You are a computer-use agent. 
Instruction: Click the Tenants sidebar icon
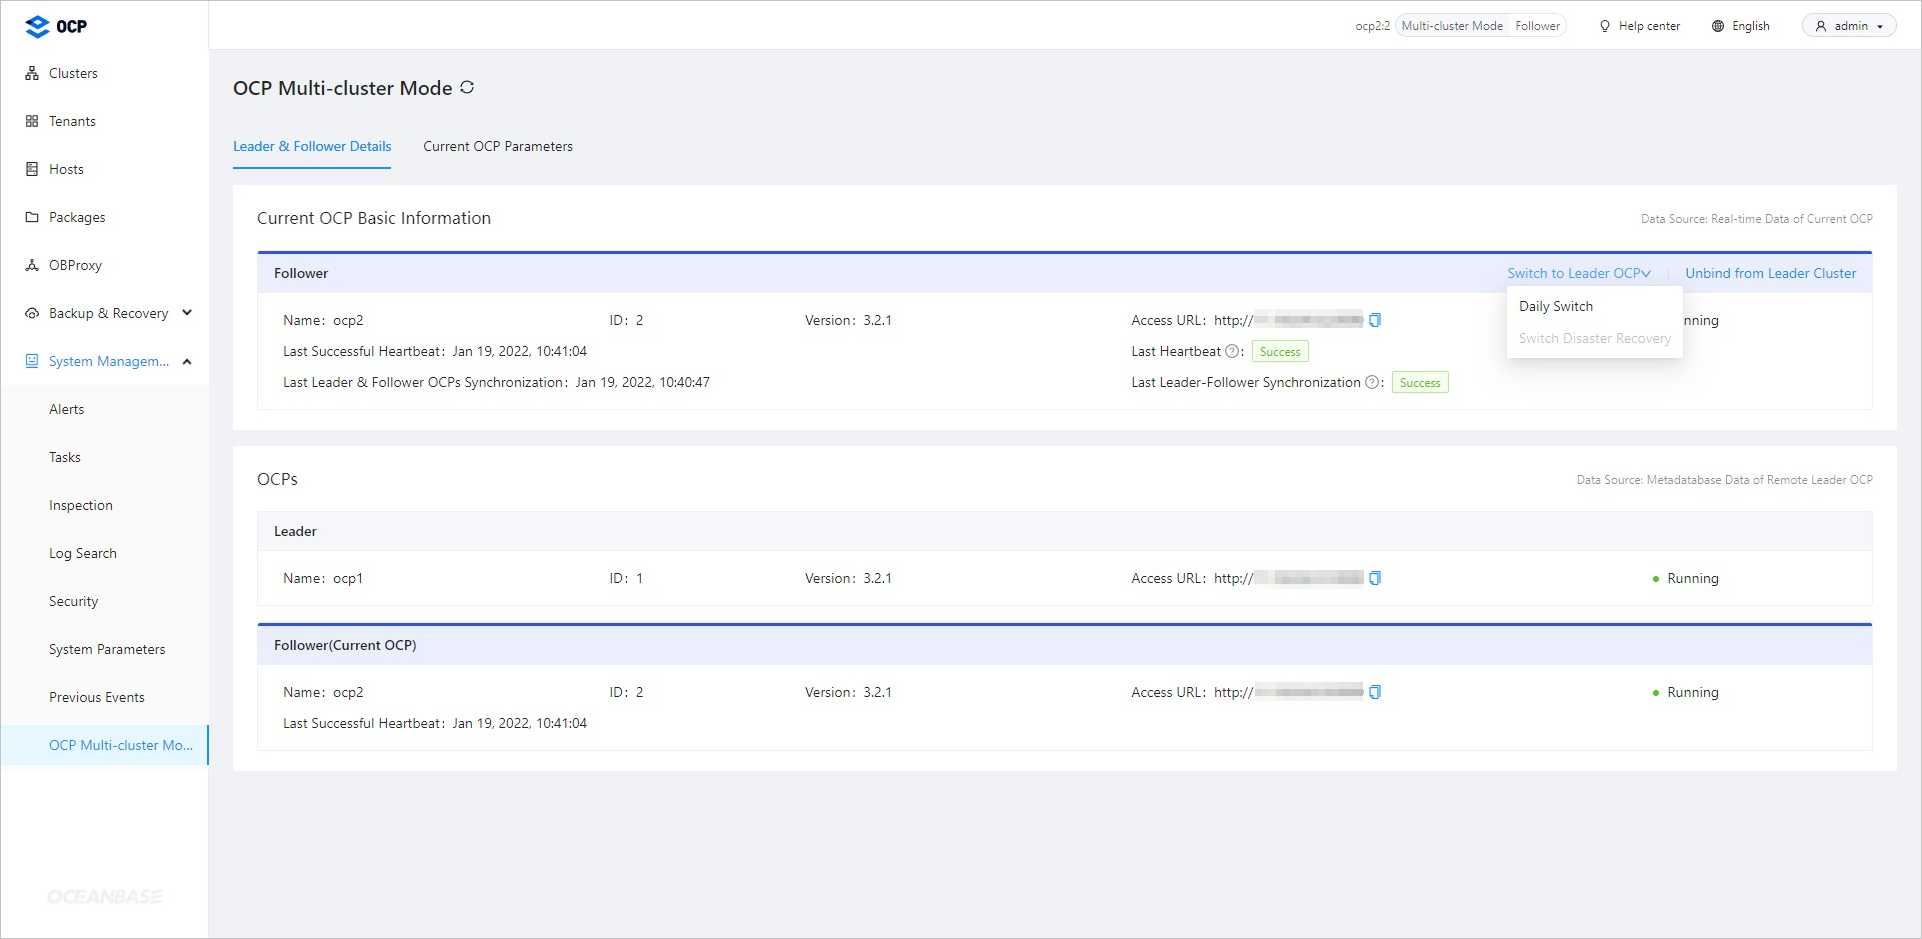32,121
